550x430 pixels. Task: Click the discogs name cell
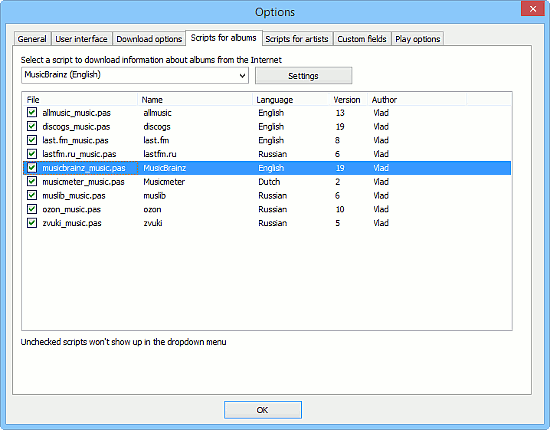(x=157, y=127)
